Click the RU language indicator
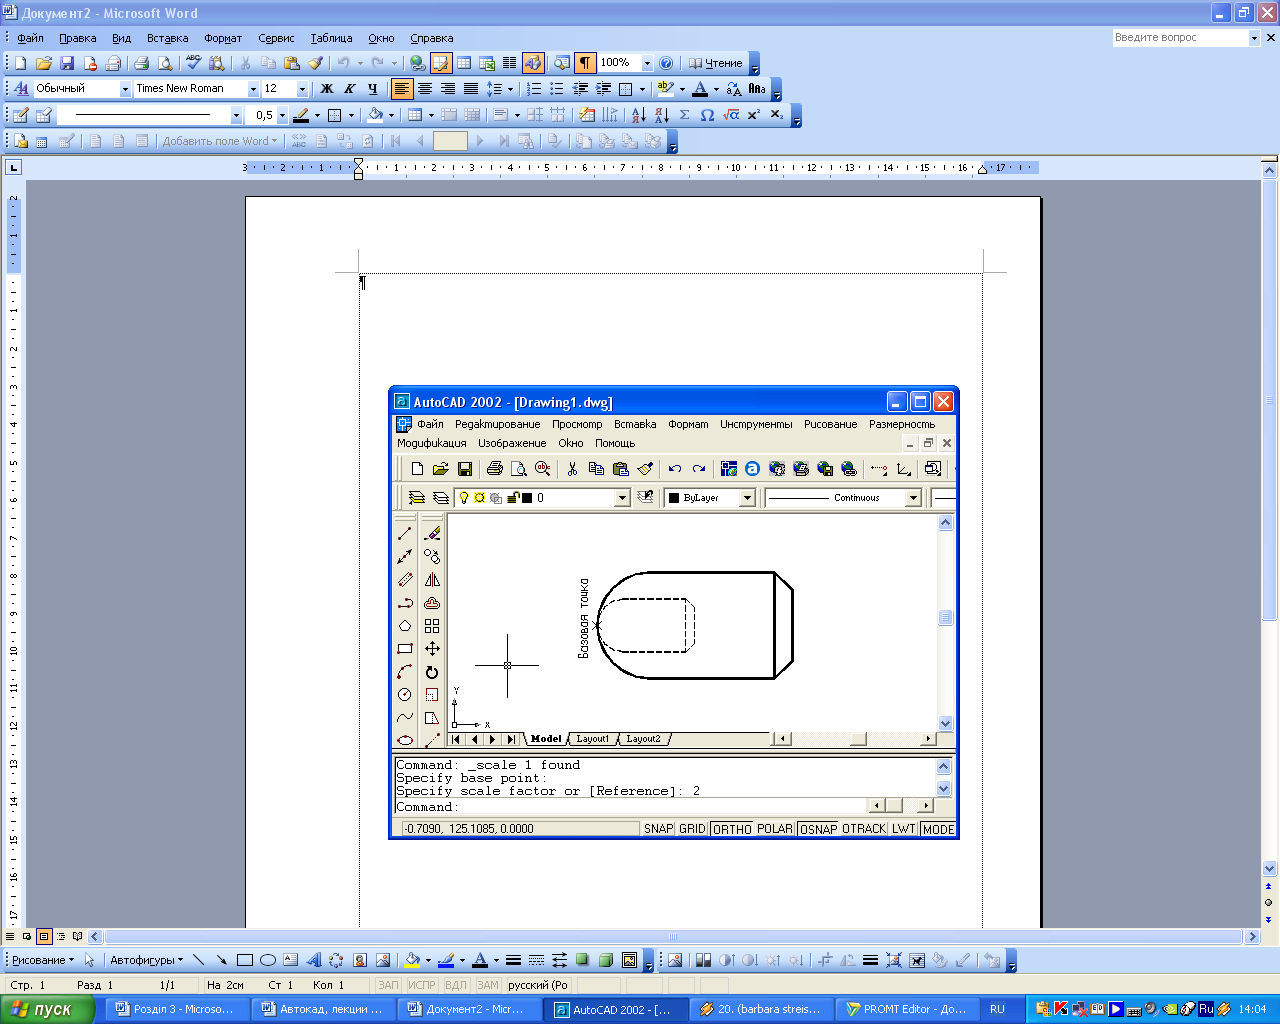This screenshot has width=1280, height=1024. (x=997, y=1009)
